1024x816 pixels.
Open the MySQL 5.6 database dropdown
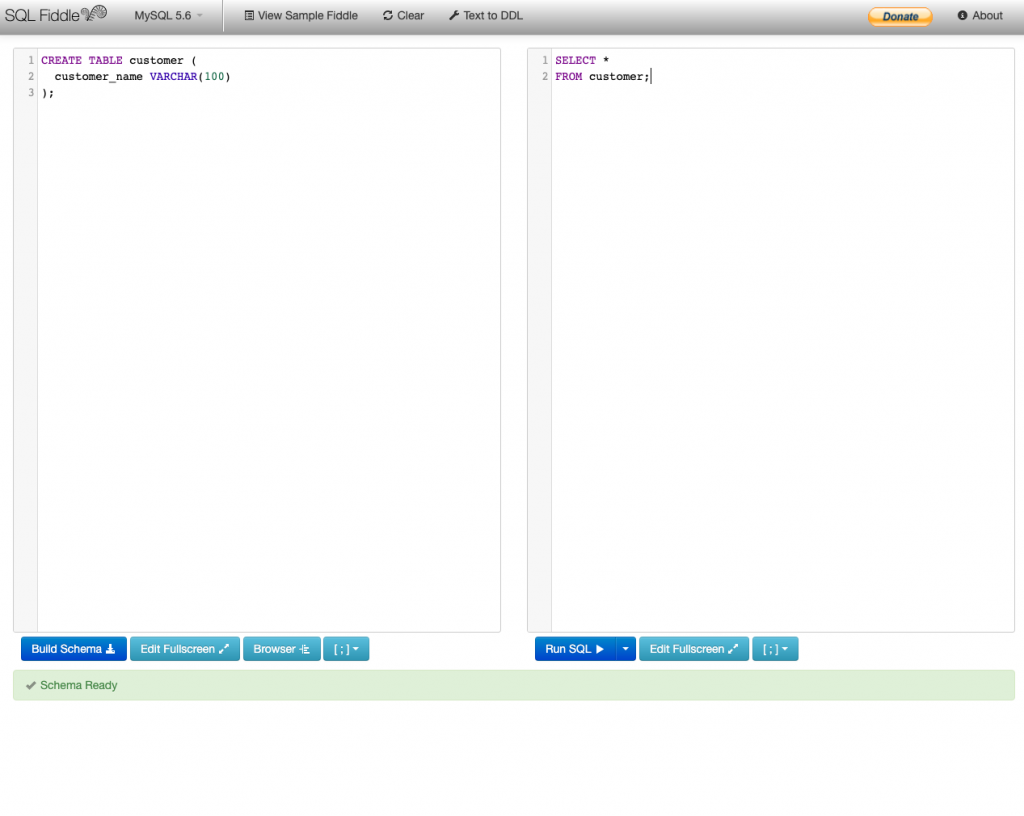click(x=168, y=16)
